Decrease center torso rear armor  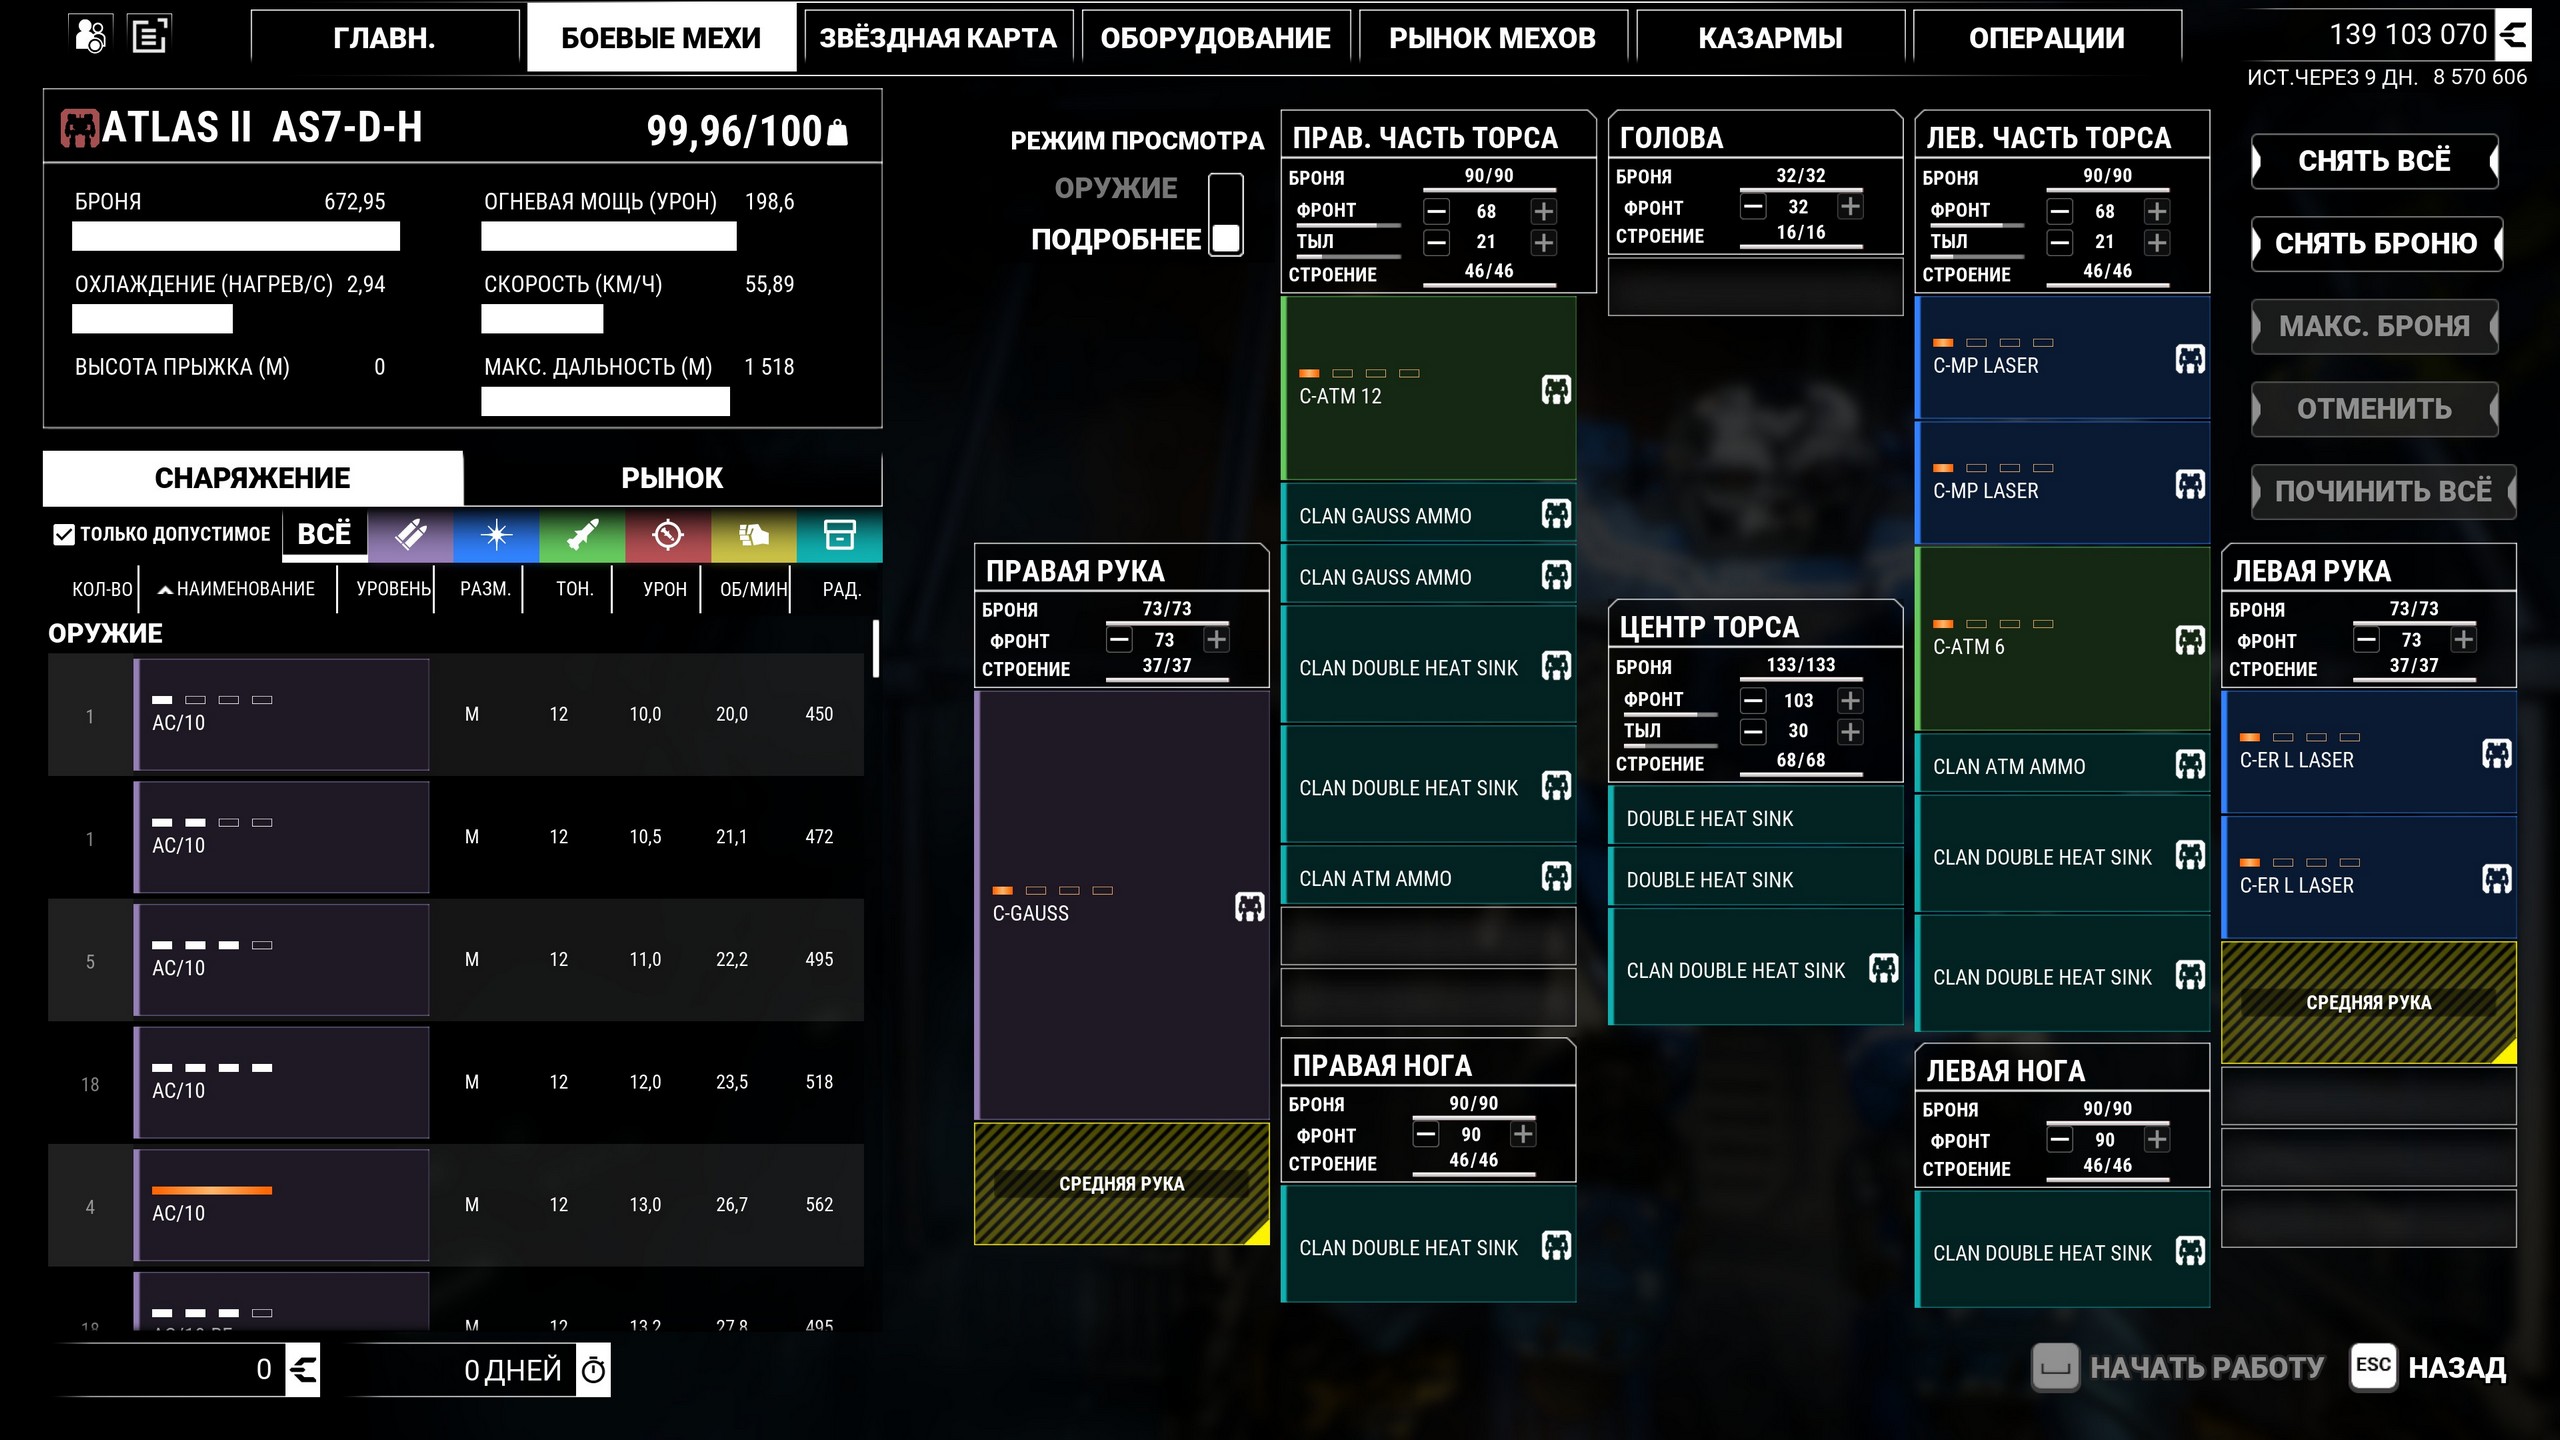point(1753,732)
